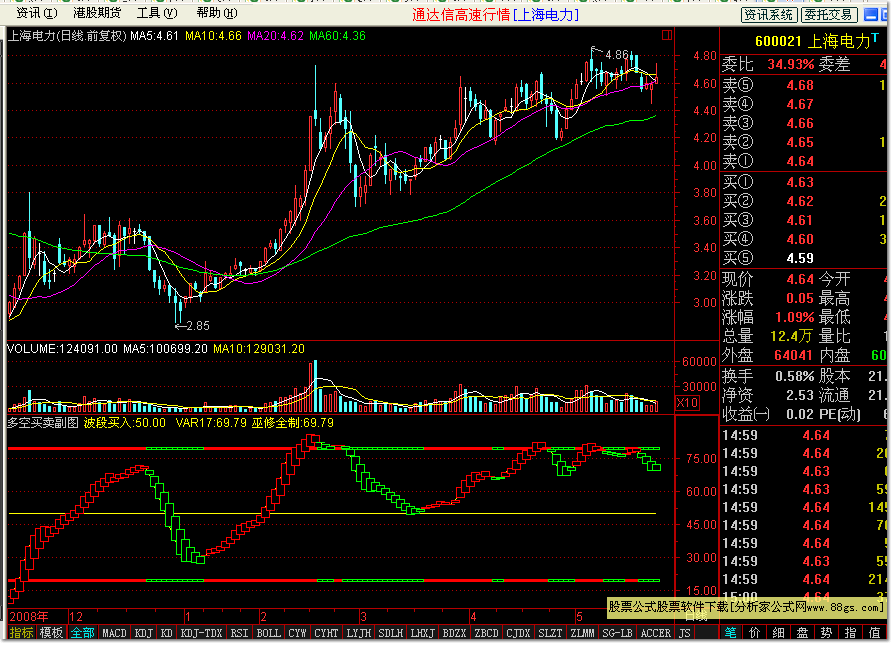
Task: Click the MA60:4.36 label
Action: [x=338, y=36]
